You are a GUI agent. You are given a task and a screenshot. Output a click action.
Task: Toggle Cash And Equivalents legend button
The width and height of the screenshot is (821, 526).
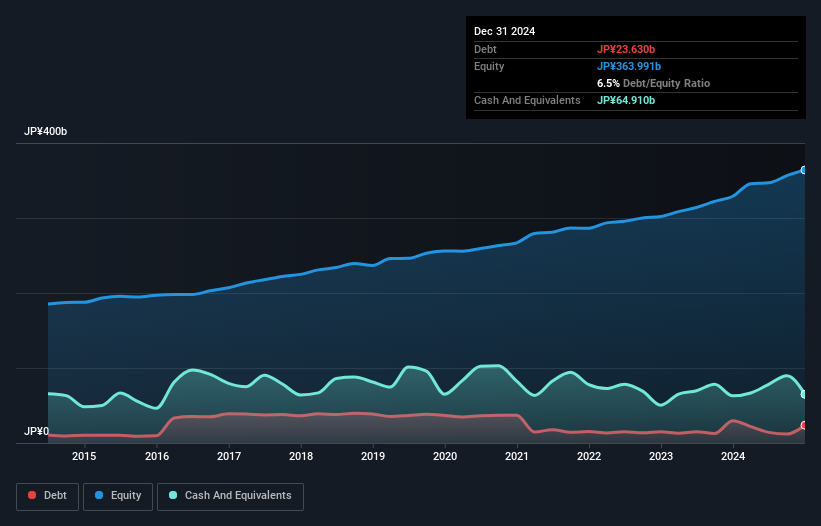230,496
